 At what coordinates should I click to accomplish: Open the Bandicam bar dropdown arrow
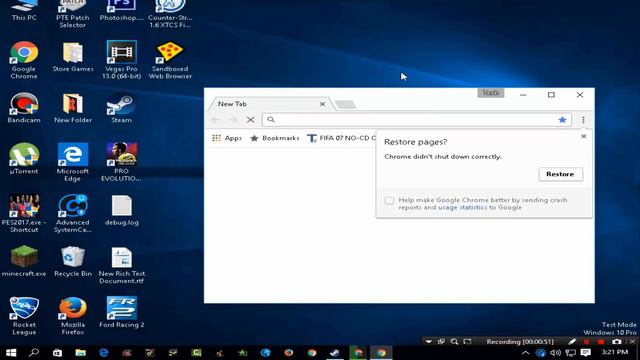(428, 342)
